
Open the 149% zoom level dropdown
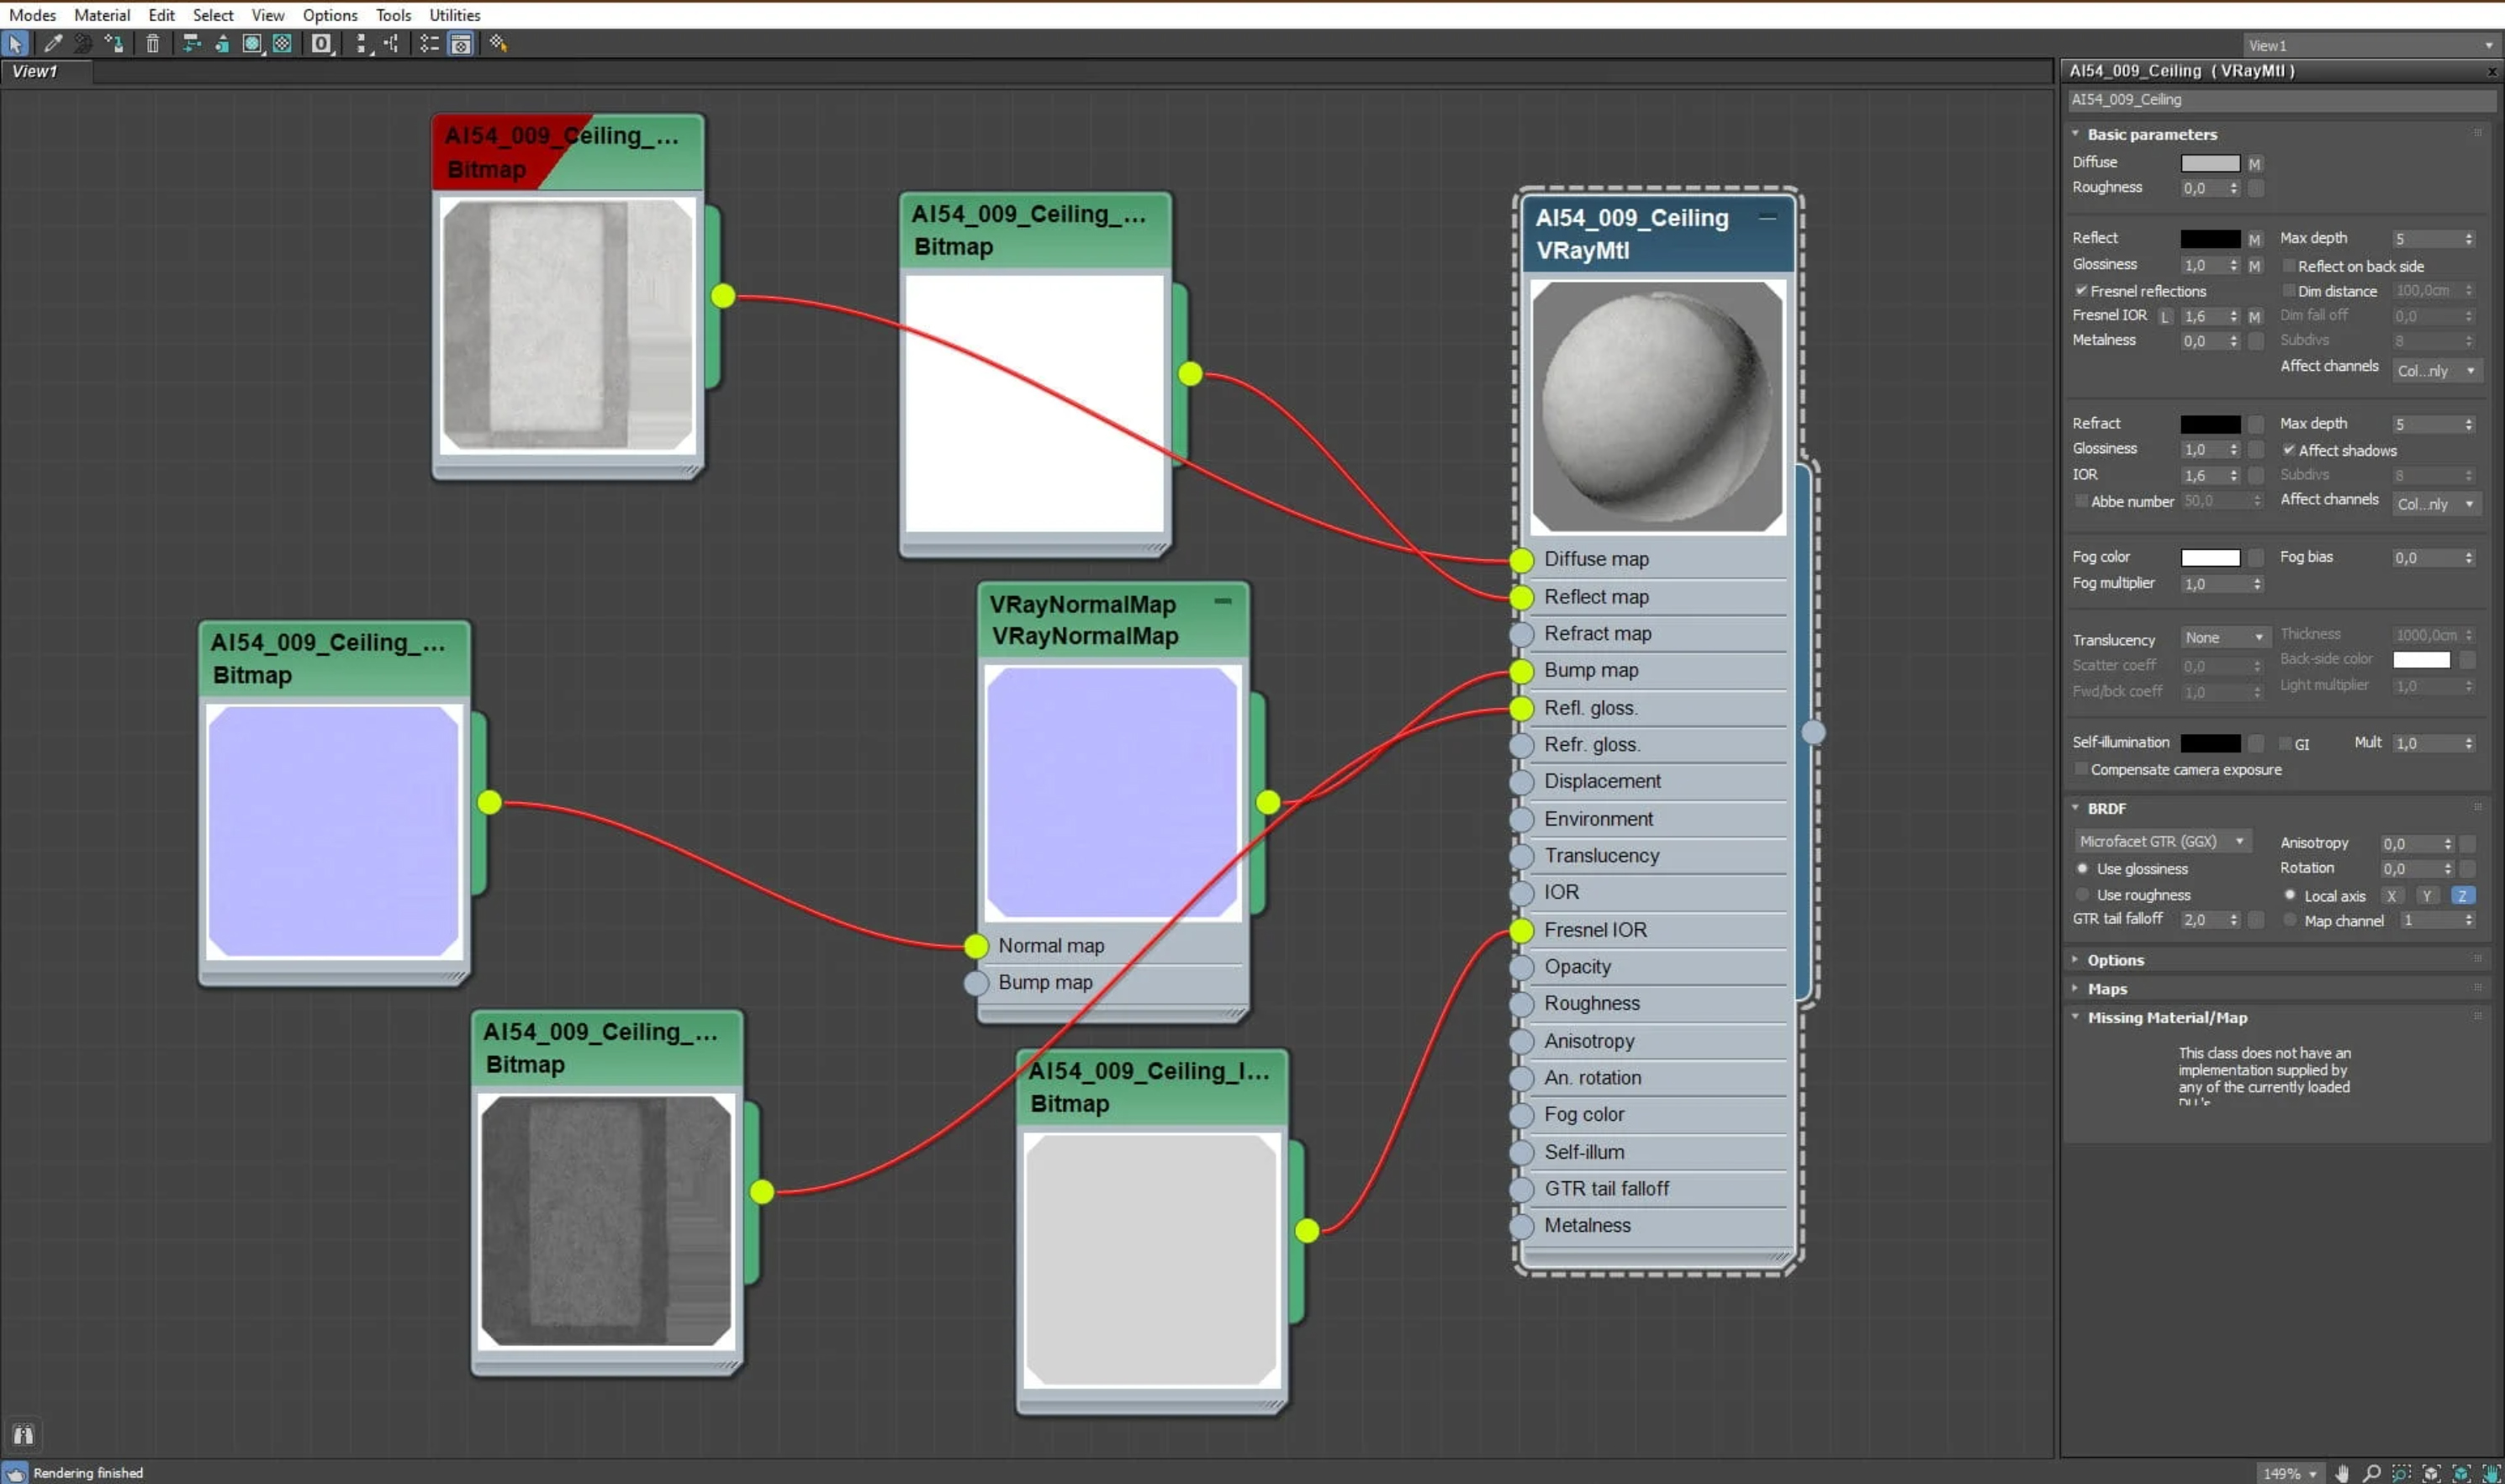coord(2289,1473)
